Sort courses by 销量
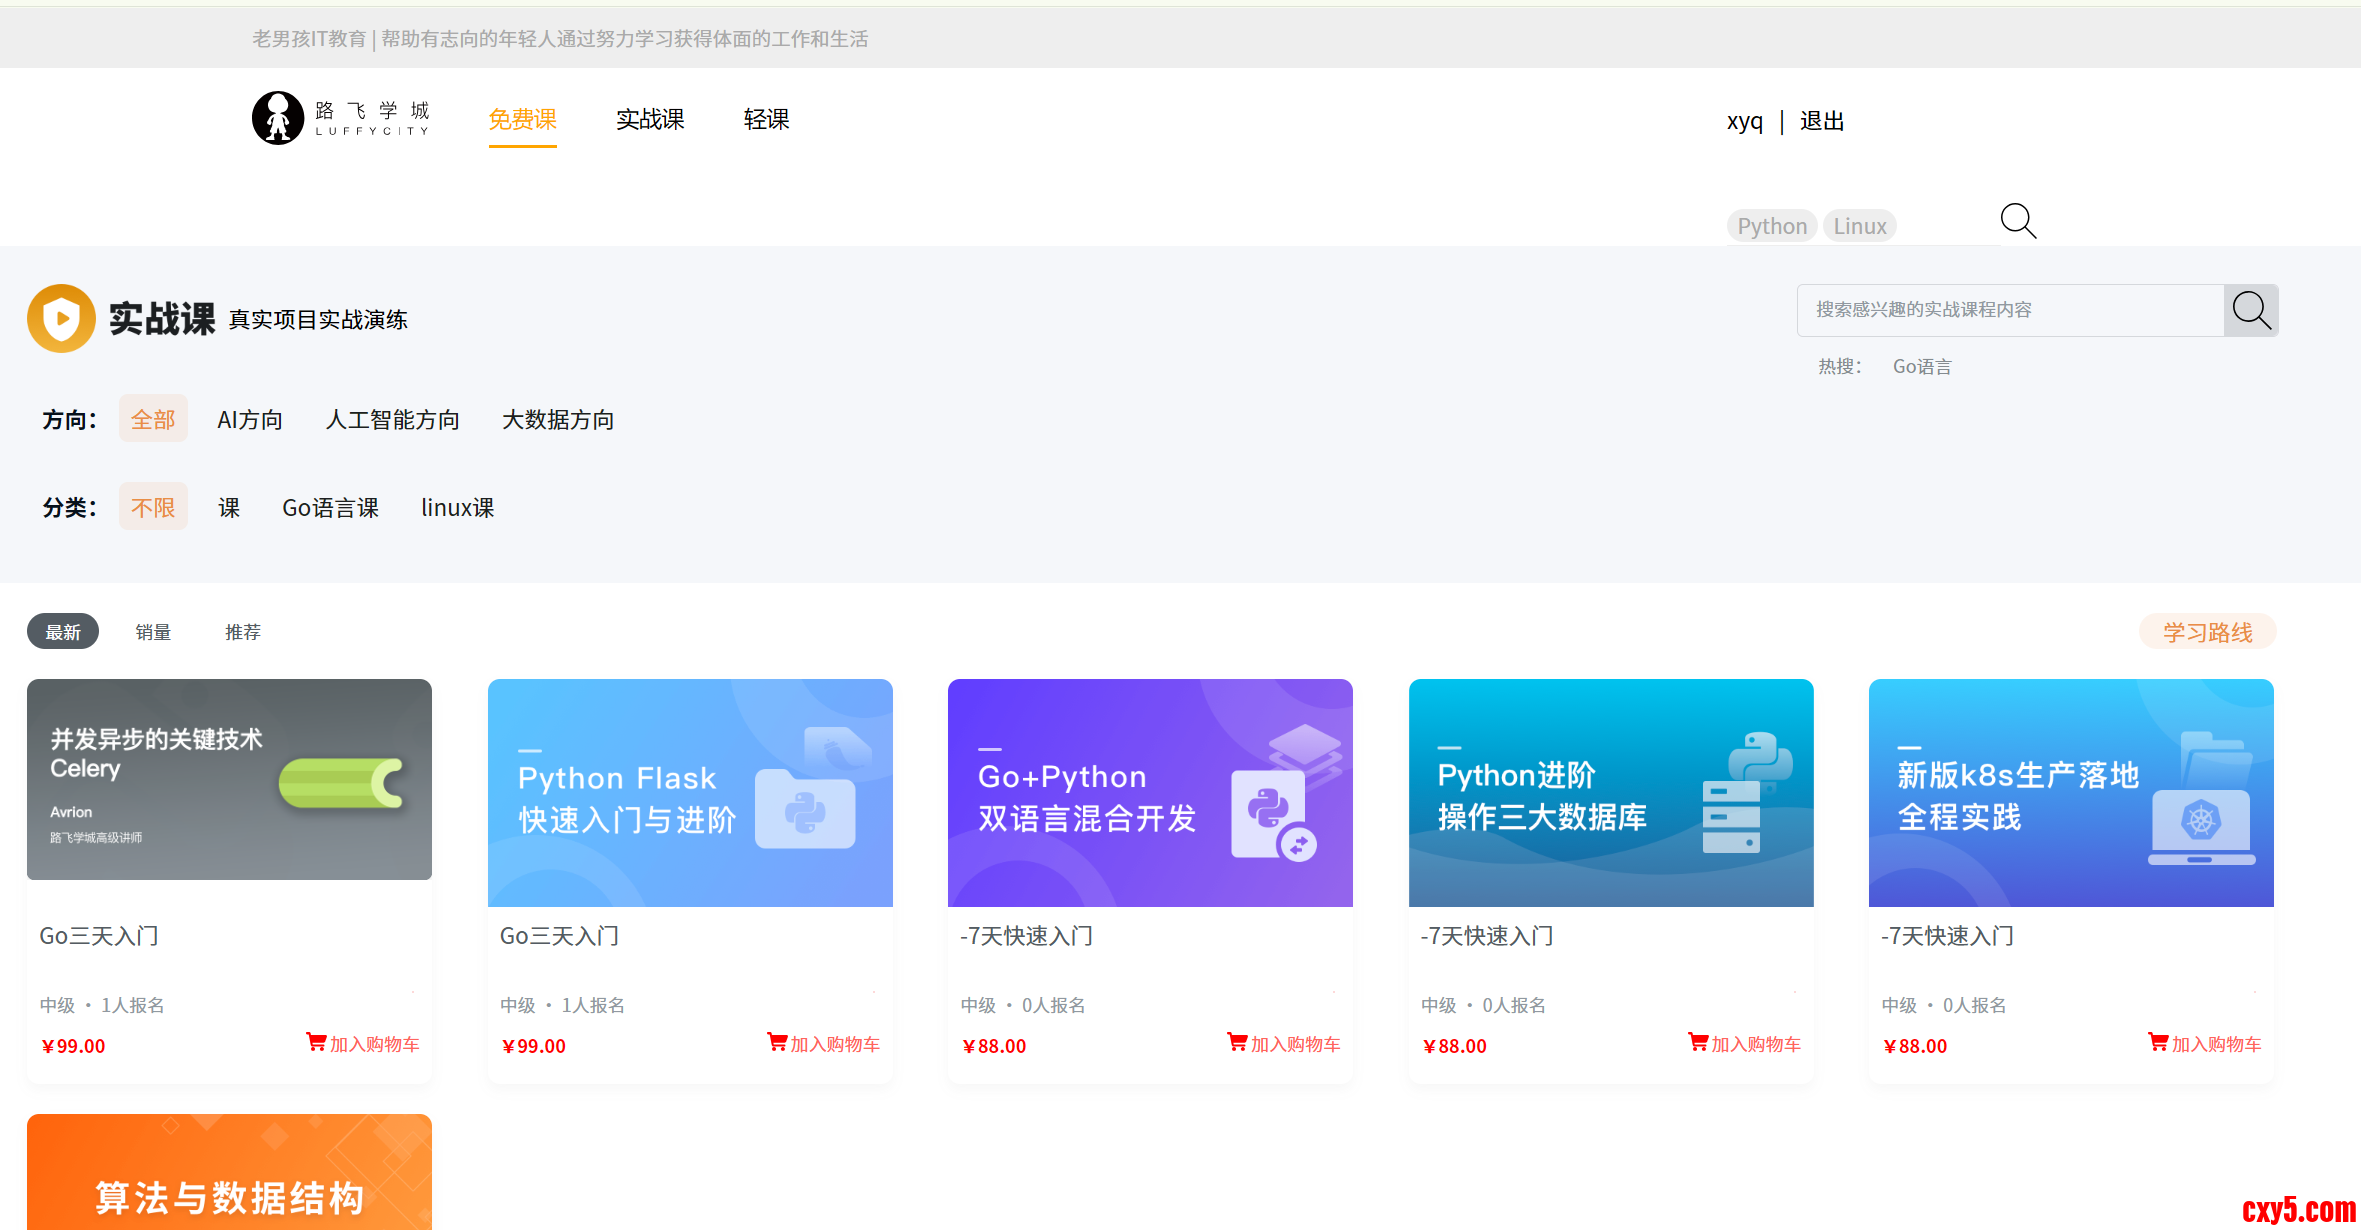This screenshot has height=1230, width=2361. point(153,632)
